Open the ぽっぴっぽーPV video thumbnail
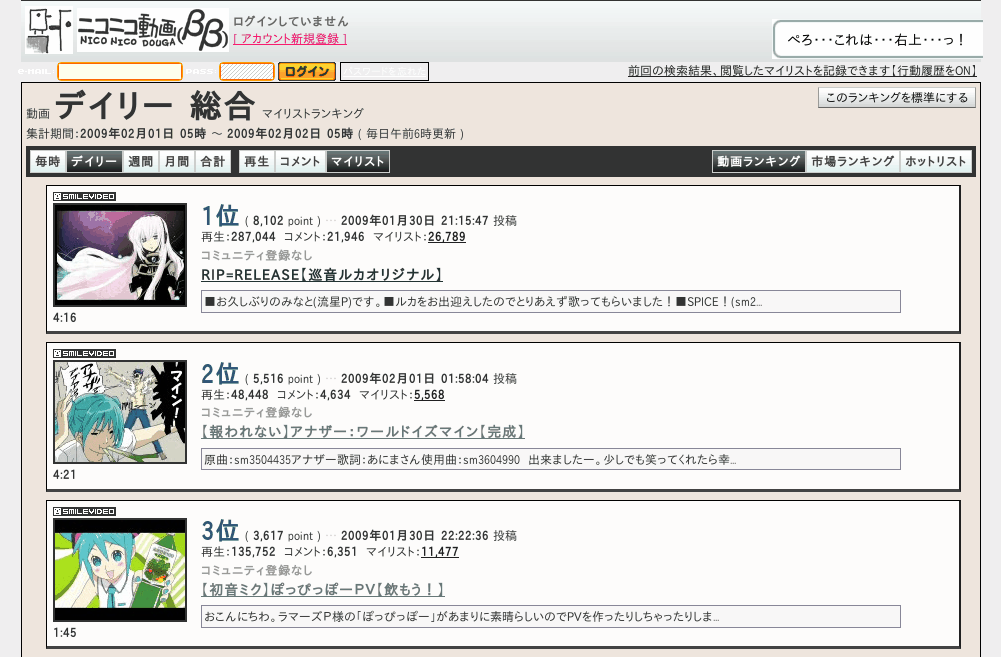1001x657 pixels. point(120,570)
